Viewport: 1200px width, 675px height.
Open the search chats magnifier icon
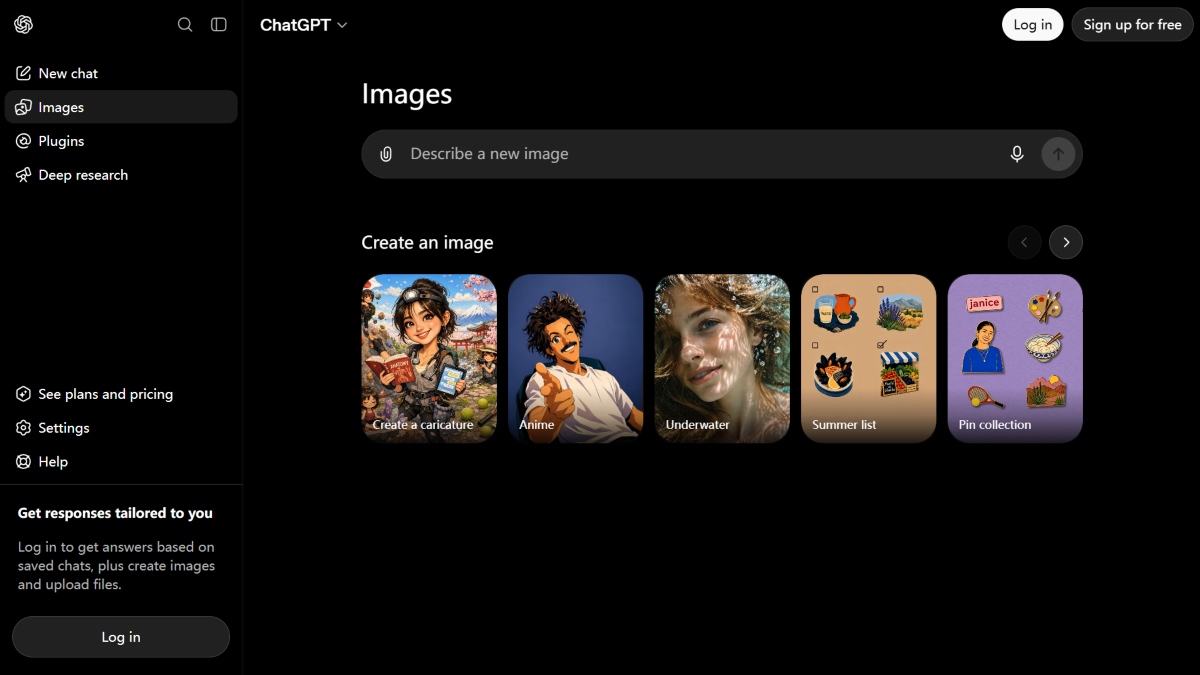coord(185,25)
